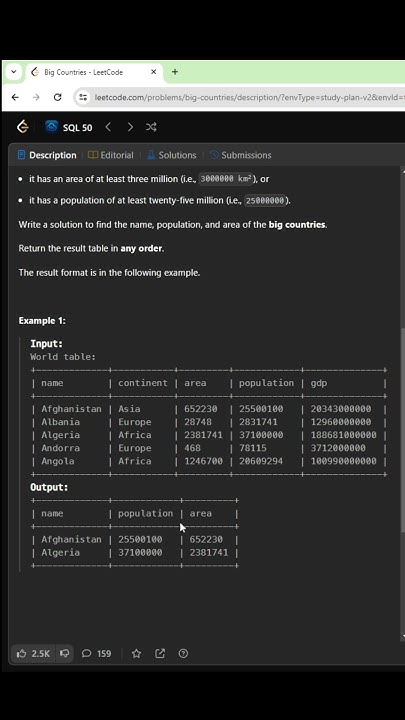Share the problem via share icon
Viewport: 405px width, 720px height.
[x=160, y=653]
